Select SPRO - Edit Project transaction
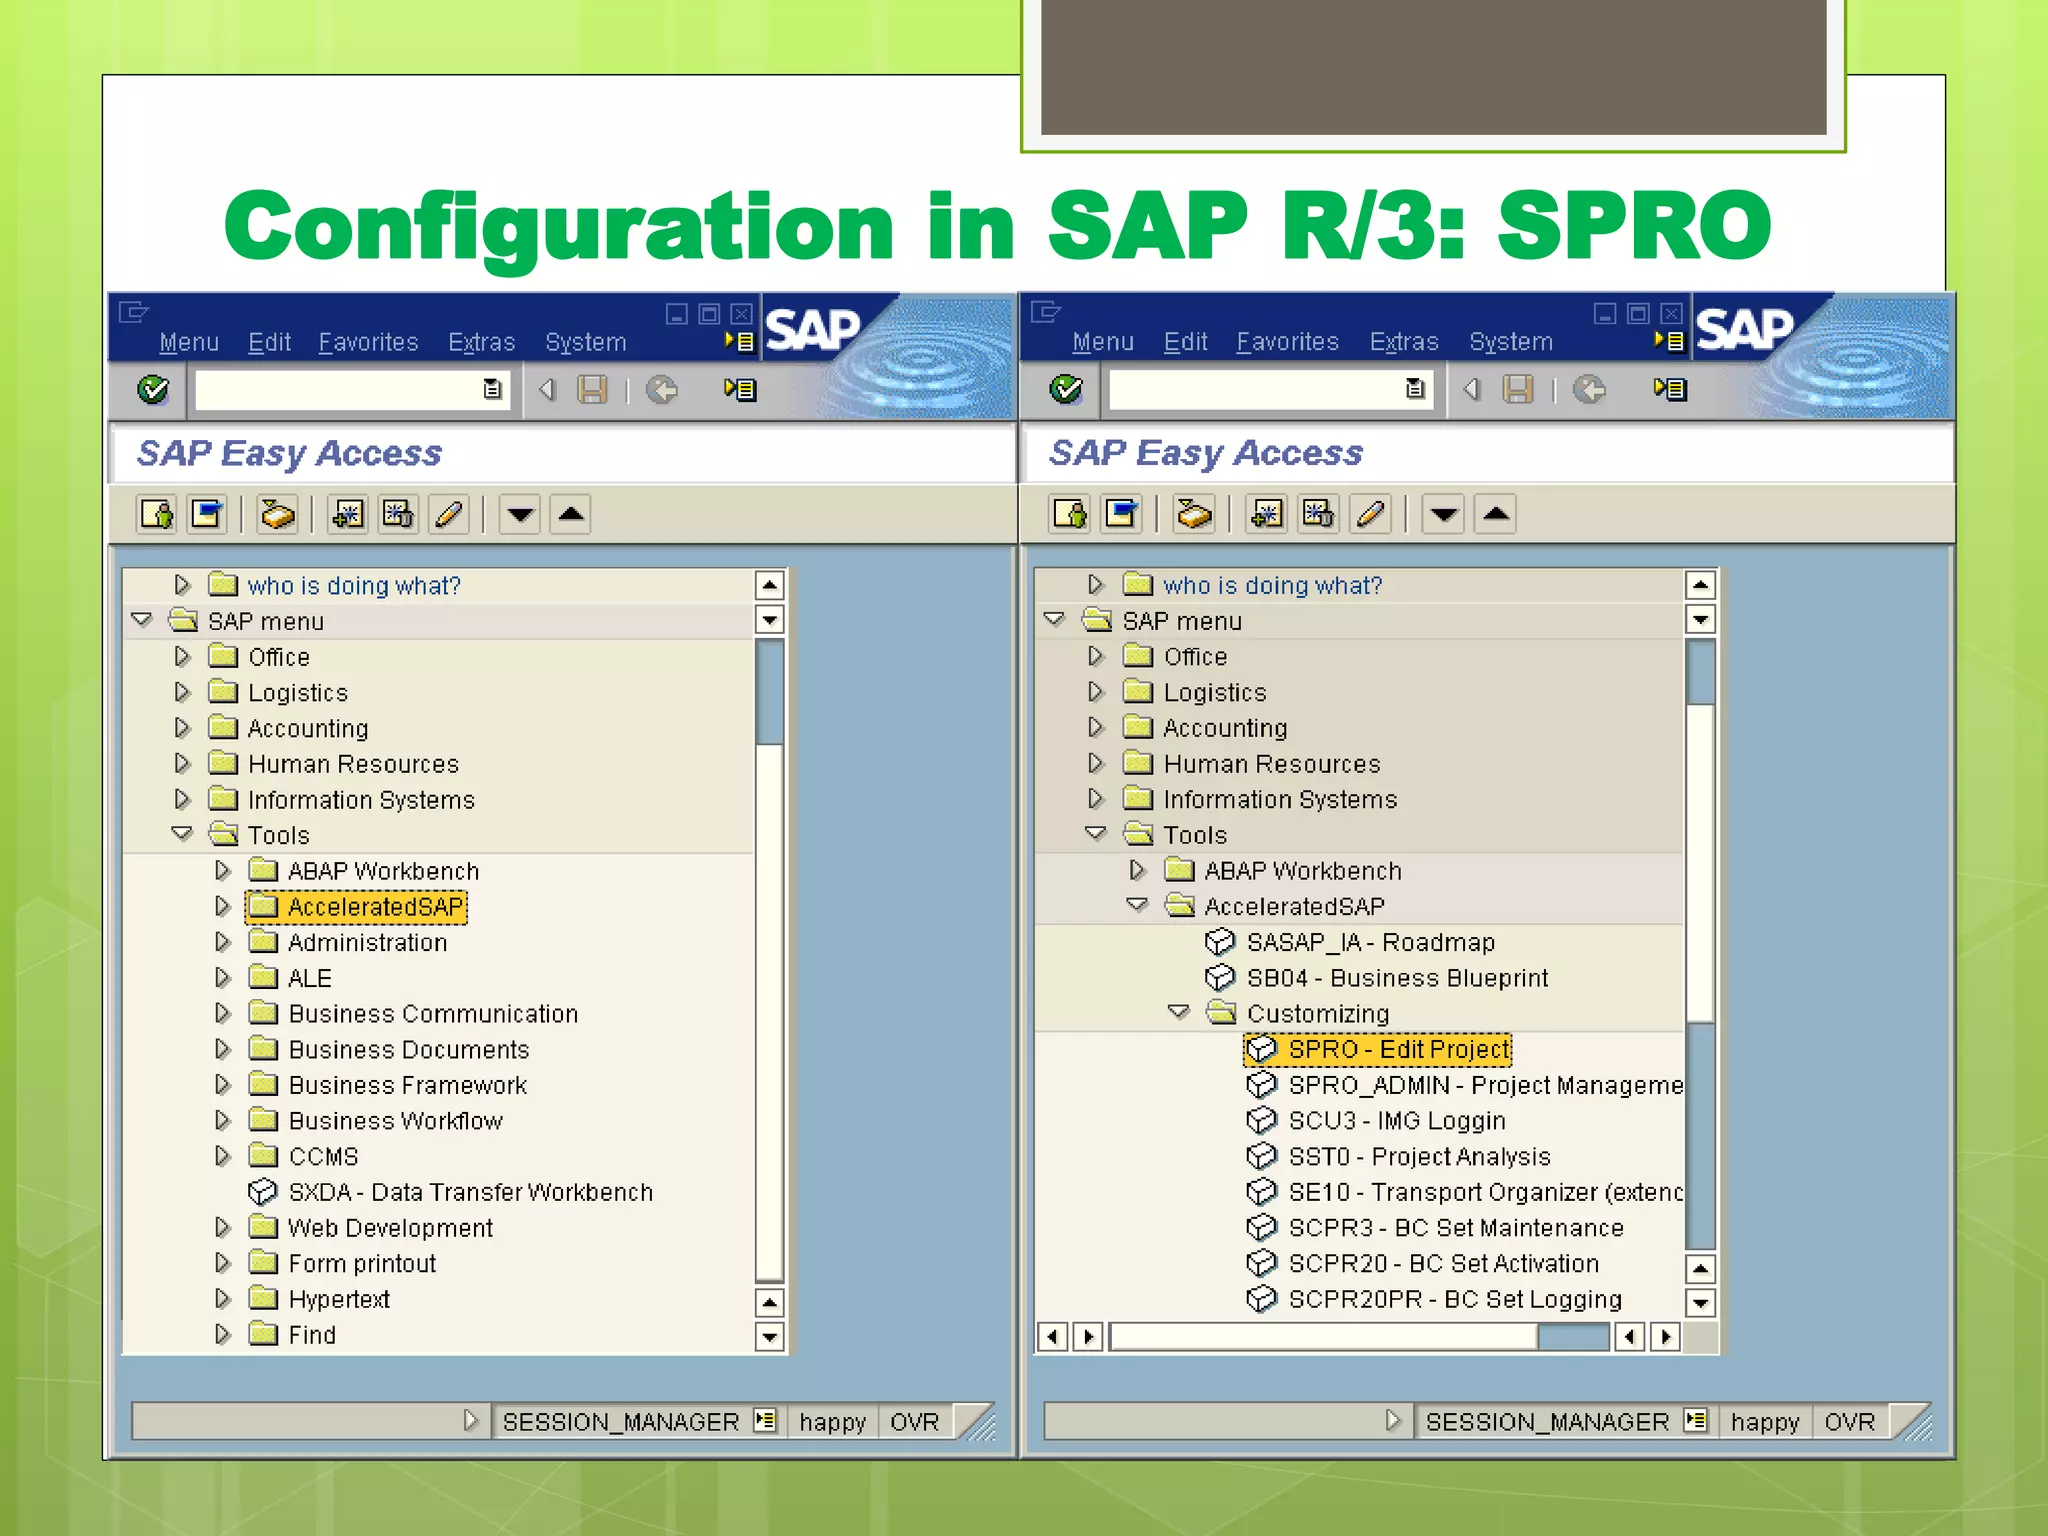 1378,1049
